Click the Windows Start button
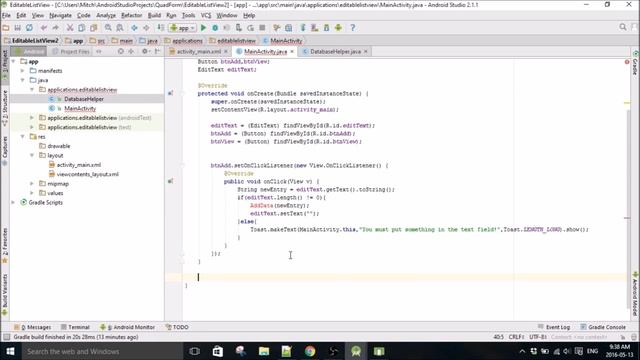The width and height of the screenshot is (640, 360). tap(10, 351)
